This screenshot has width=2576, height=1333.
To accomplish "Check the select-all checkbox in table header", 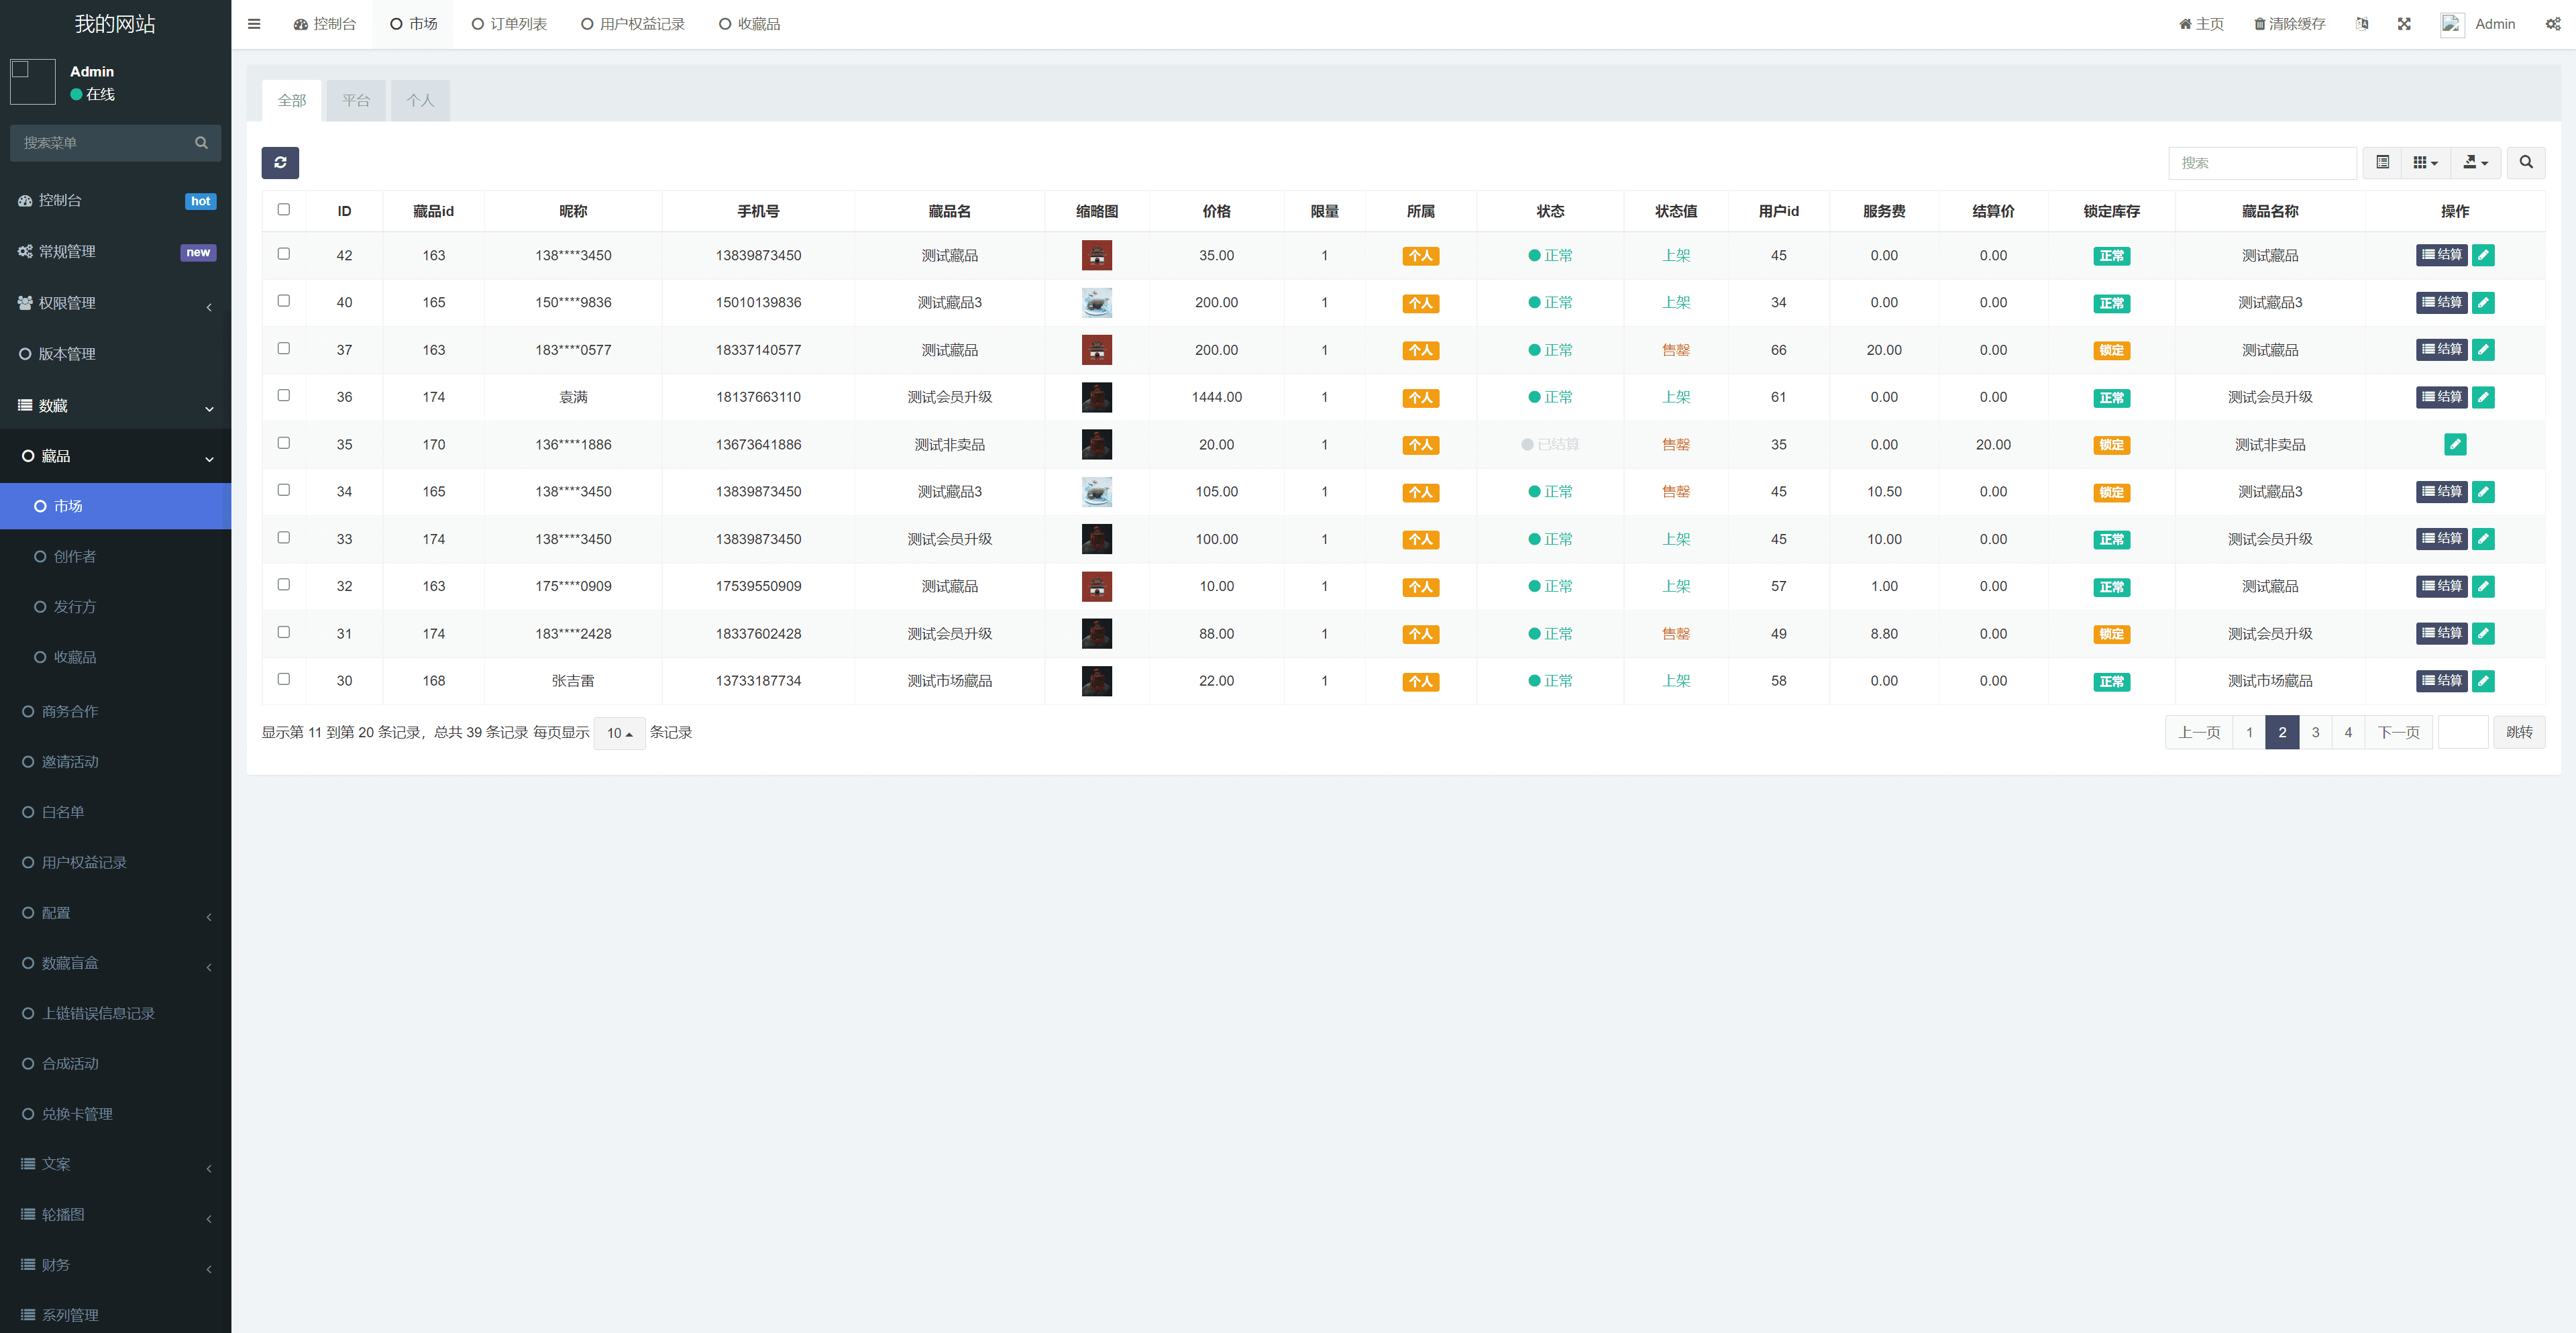I will point(284,210).
